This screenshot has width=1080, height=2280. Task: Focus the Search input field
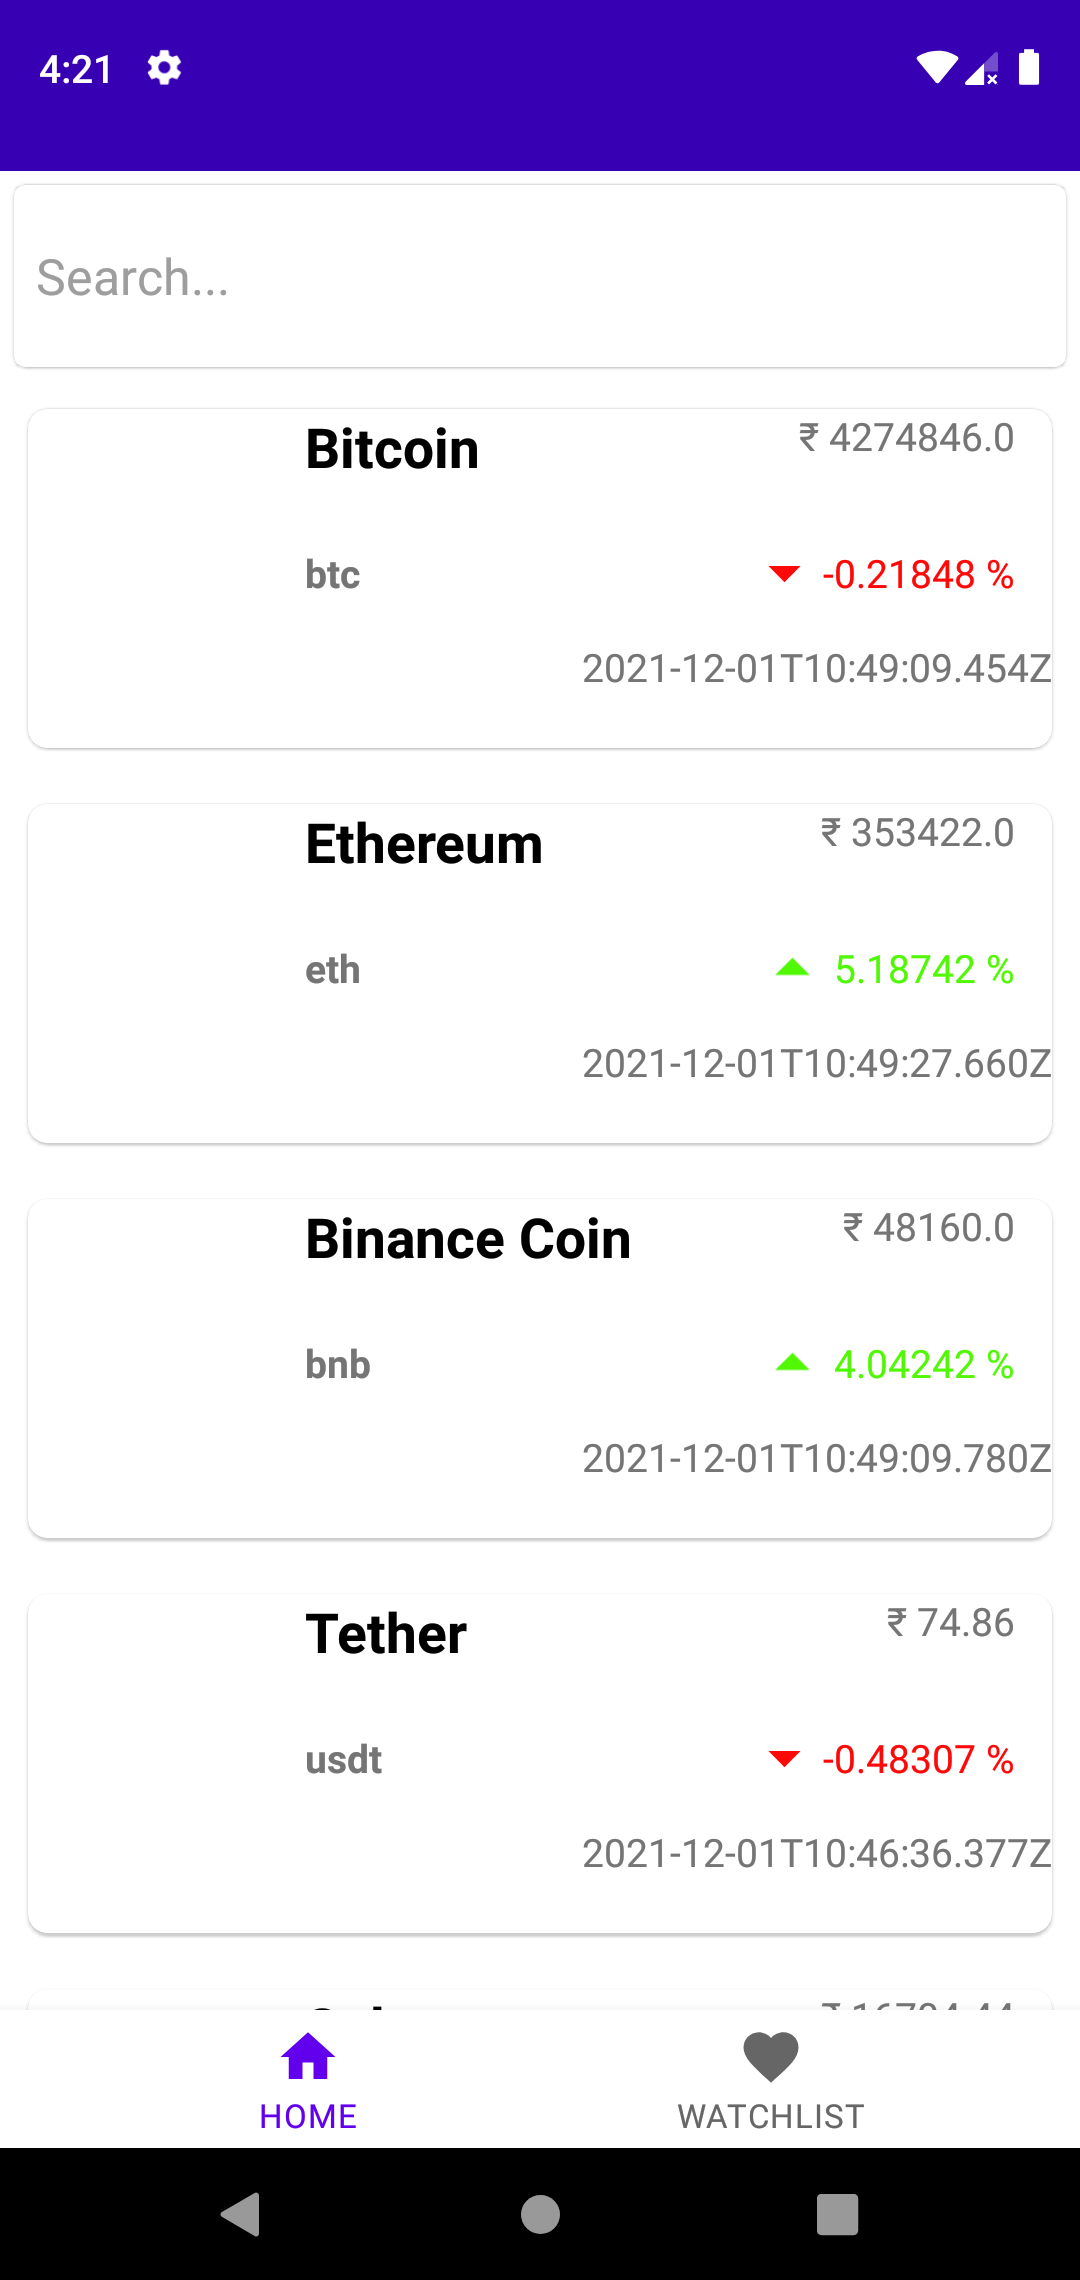pyautogui.click(x=540, y=277)
